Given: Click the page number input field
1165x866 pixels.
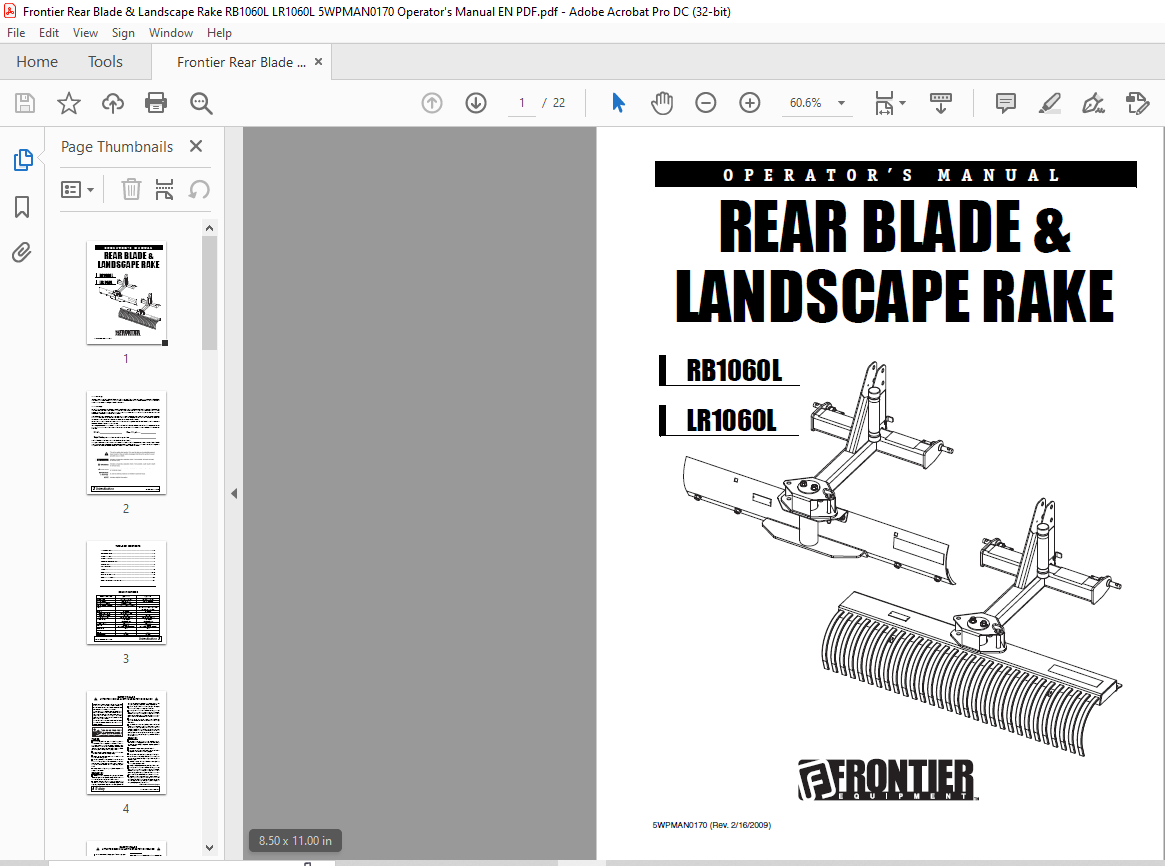Looking at the screenshot, I should click(x=522, y=102).
